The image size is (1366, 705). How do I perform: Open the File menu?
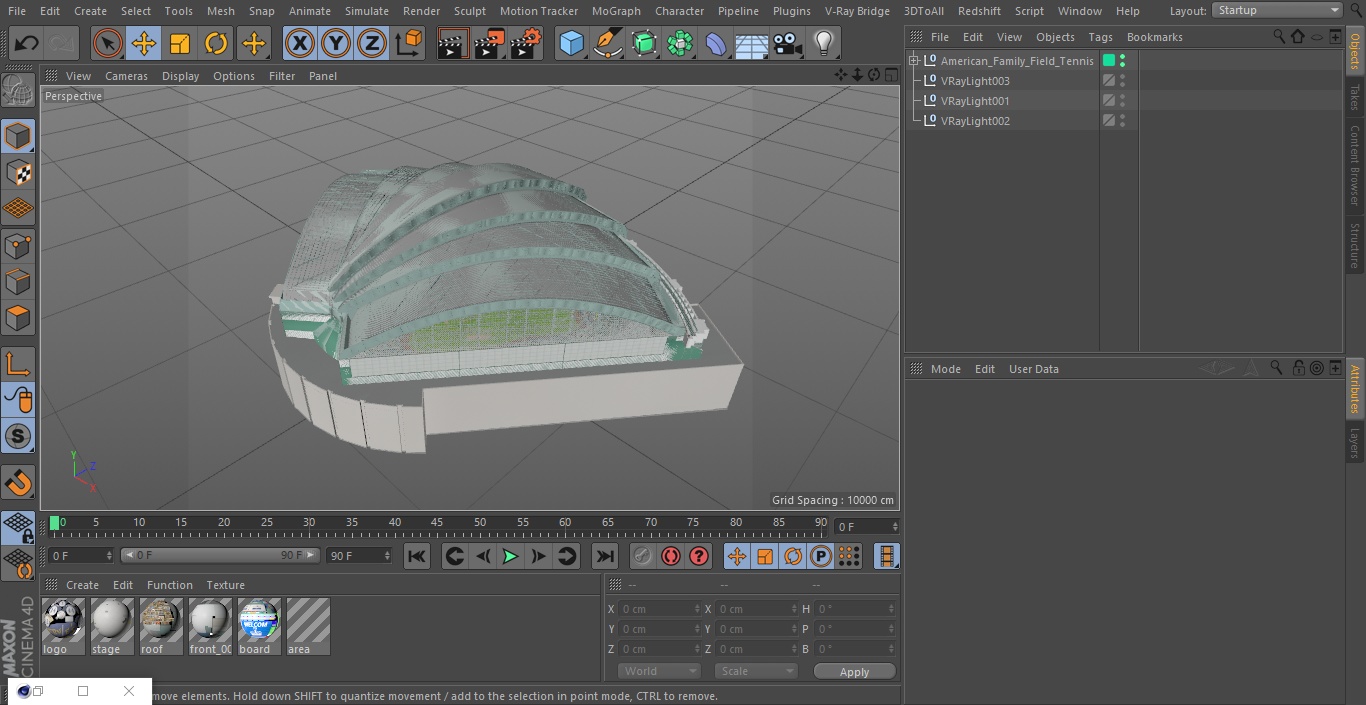17,11
